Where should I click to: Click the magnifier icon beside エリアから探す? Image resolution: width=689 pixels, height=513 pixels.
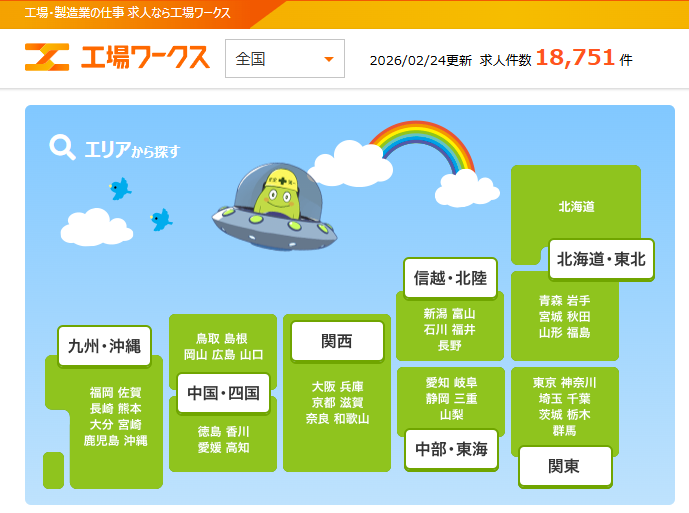point(62,148)
